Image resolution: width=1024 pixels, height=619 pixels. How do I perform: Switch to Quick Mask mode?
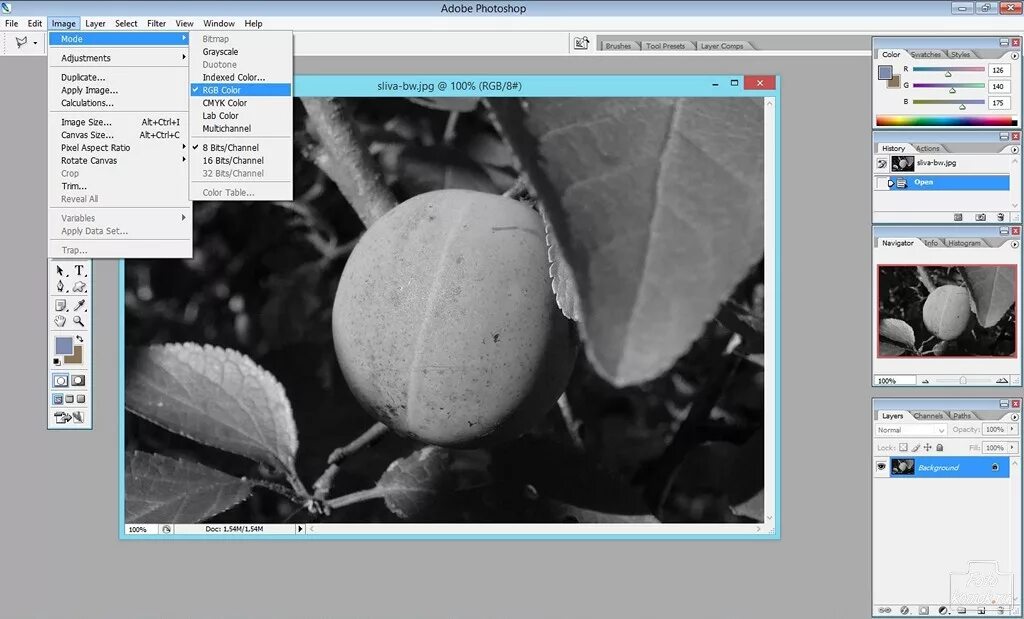(78, 380)
